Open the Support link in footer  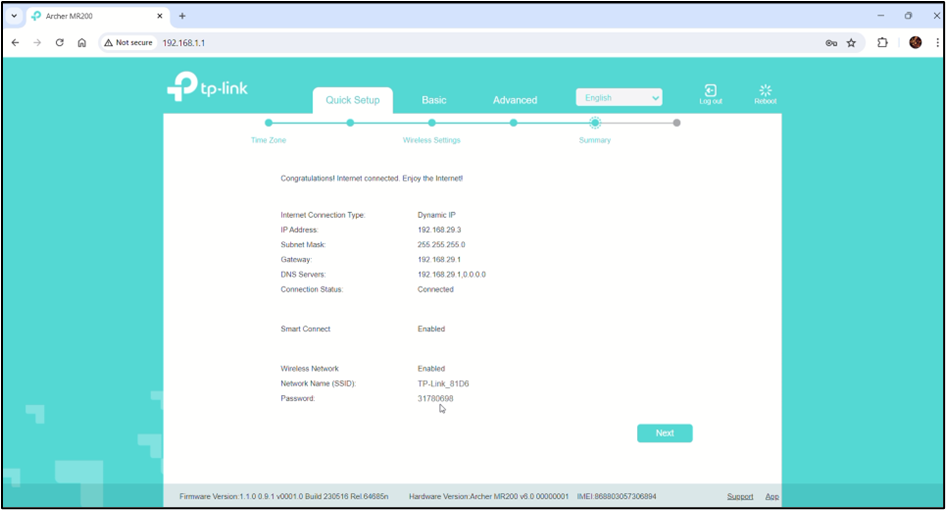tap(740, 496)
